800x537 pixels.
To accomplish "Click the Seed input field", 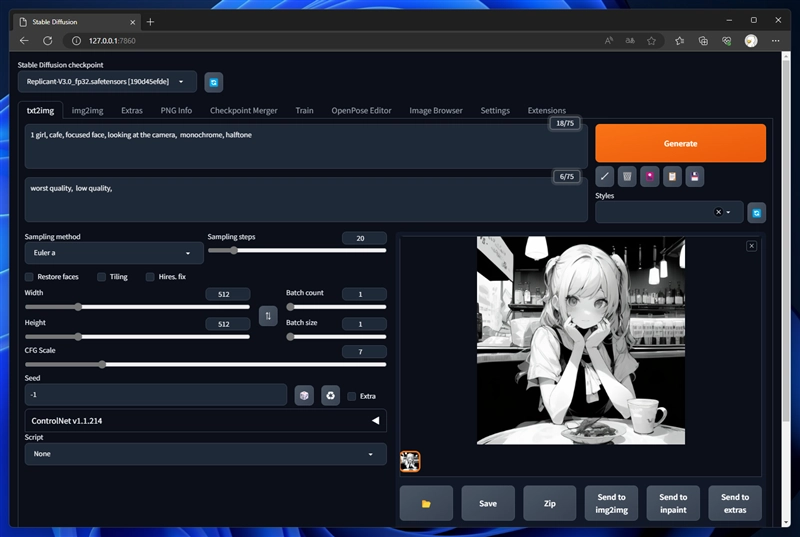I will click(x=156, y=395).
